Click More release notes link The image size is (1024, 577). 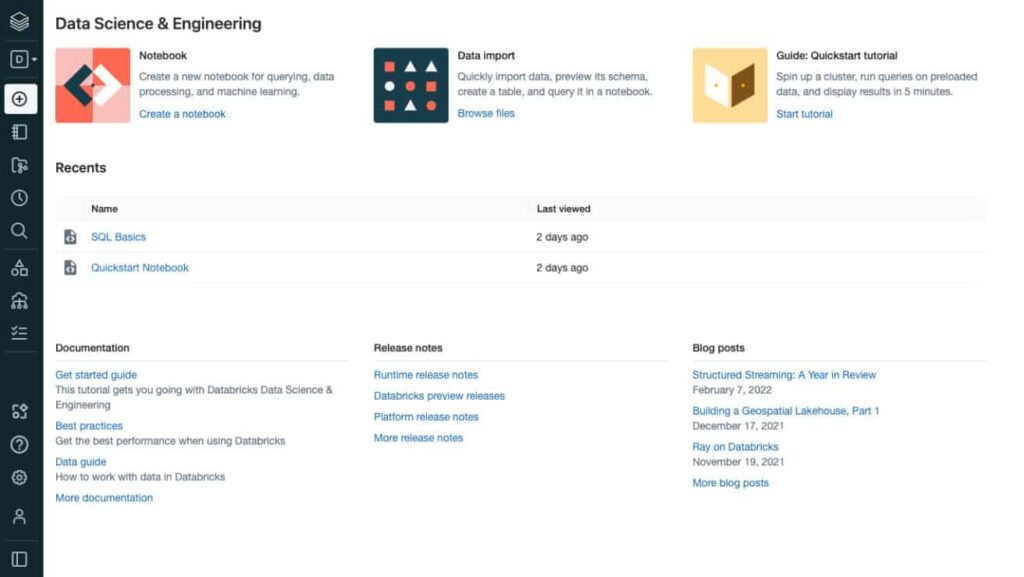pos(418,438)
